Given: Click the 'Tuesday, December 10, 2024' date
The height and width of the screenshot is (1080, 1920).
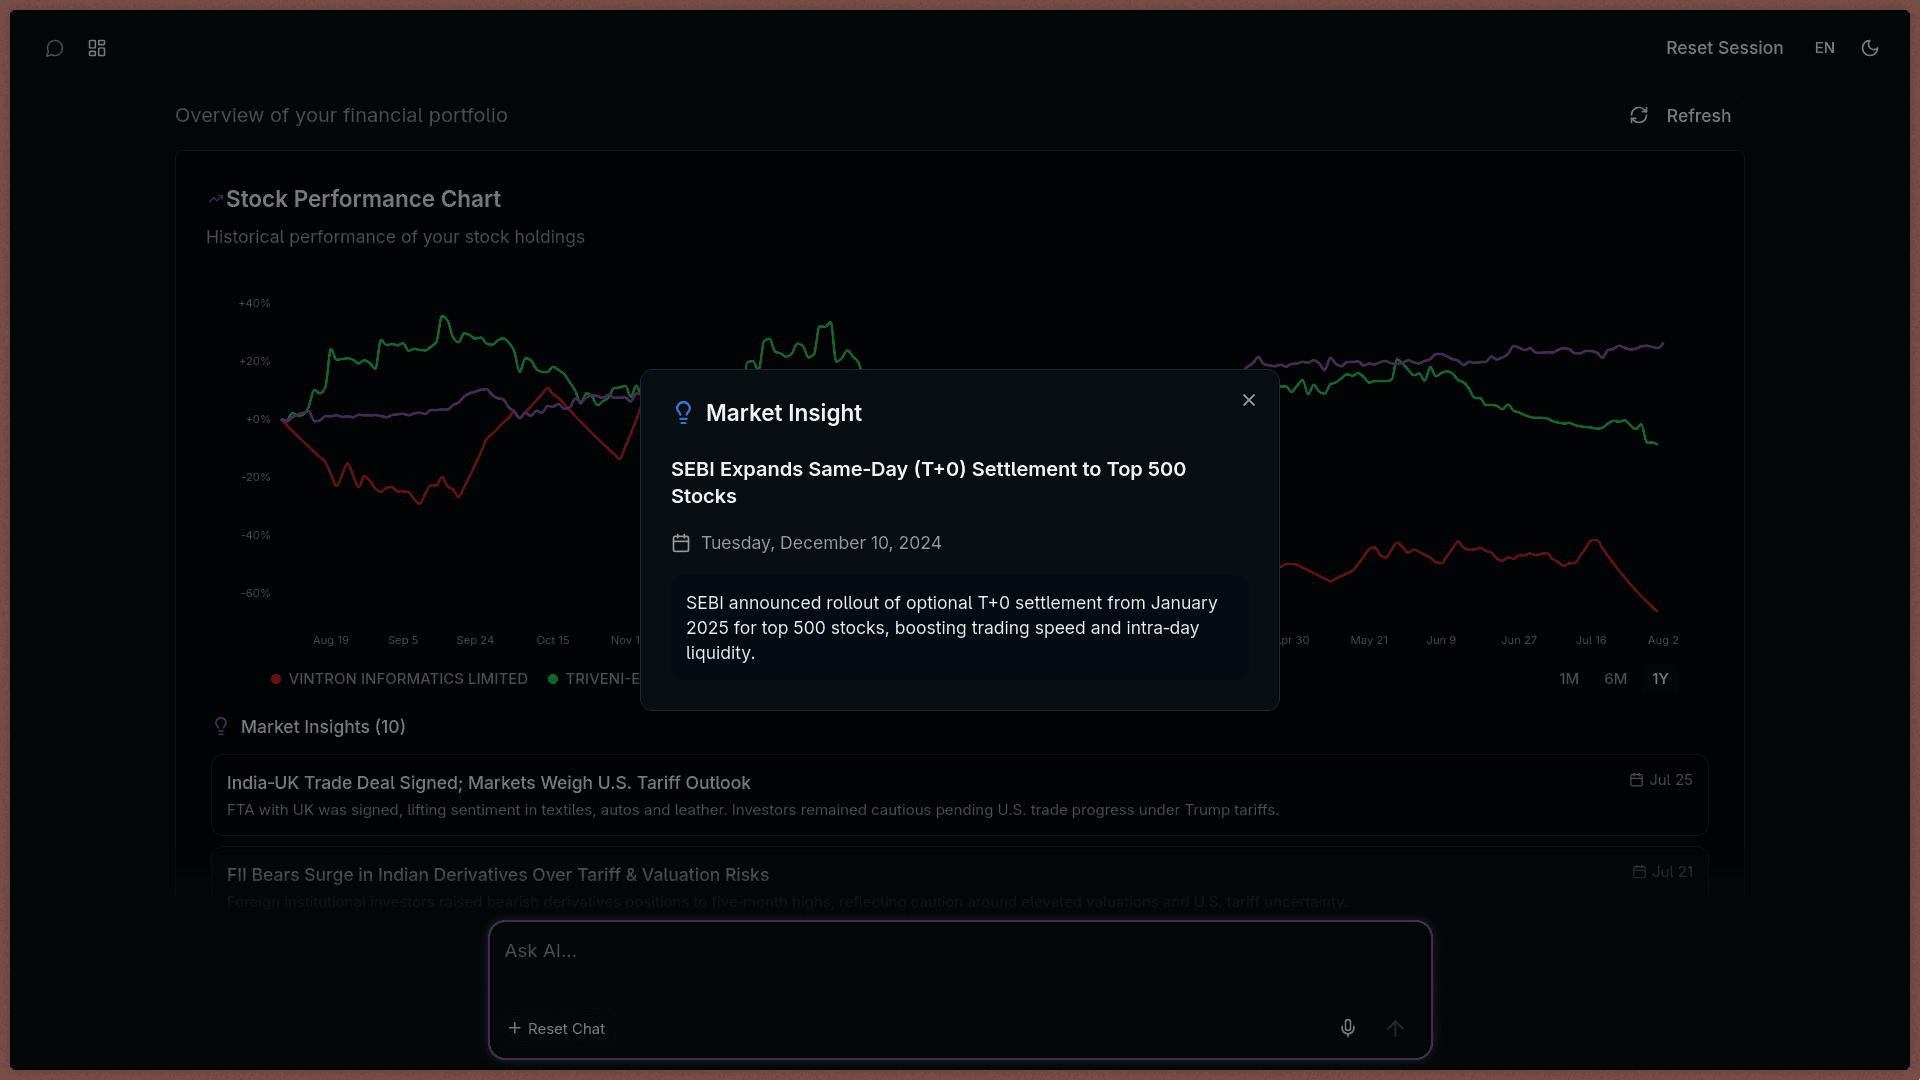Looking at the screenshot, I should point(821,543).
